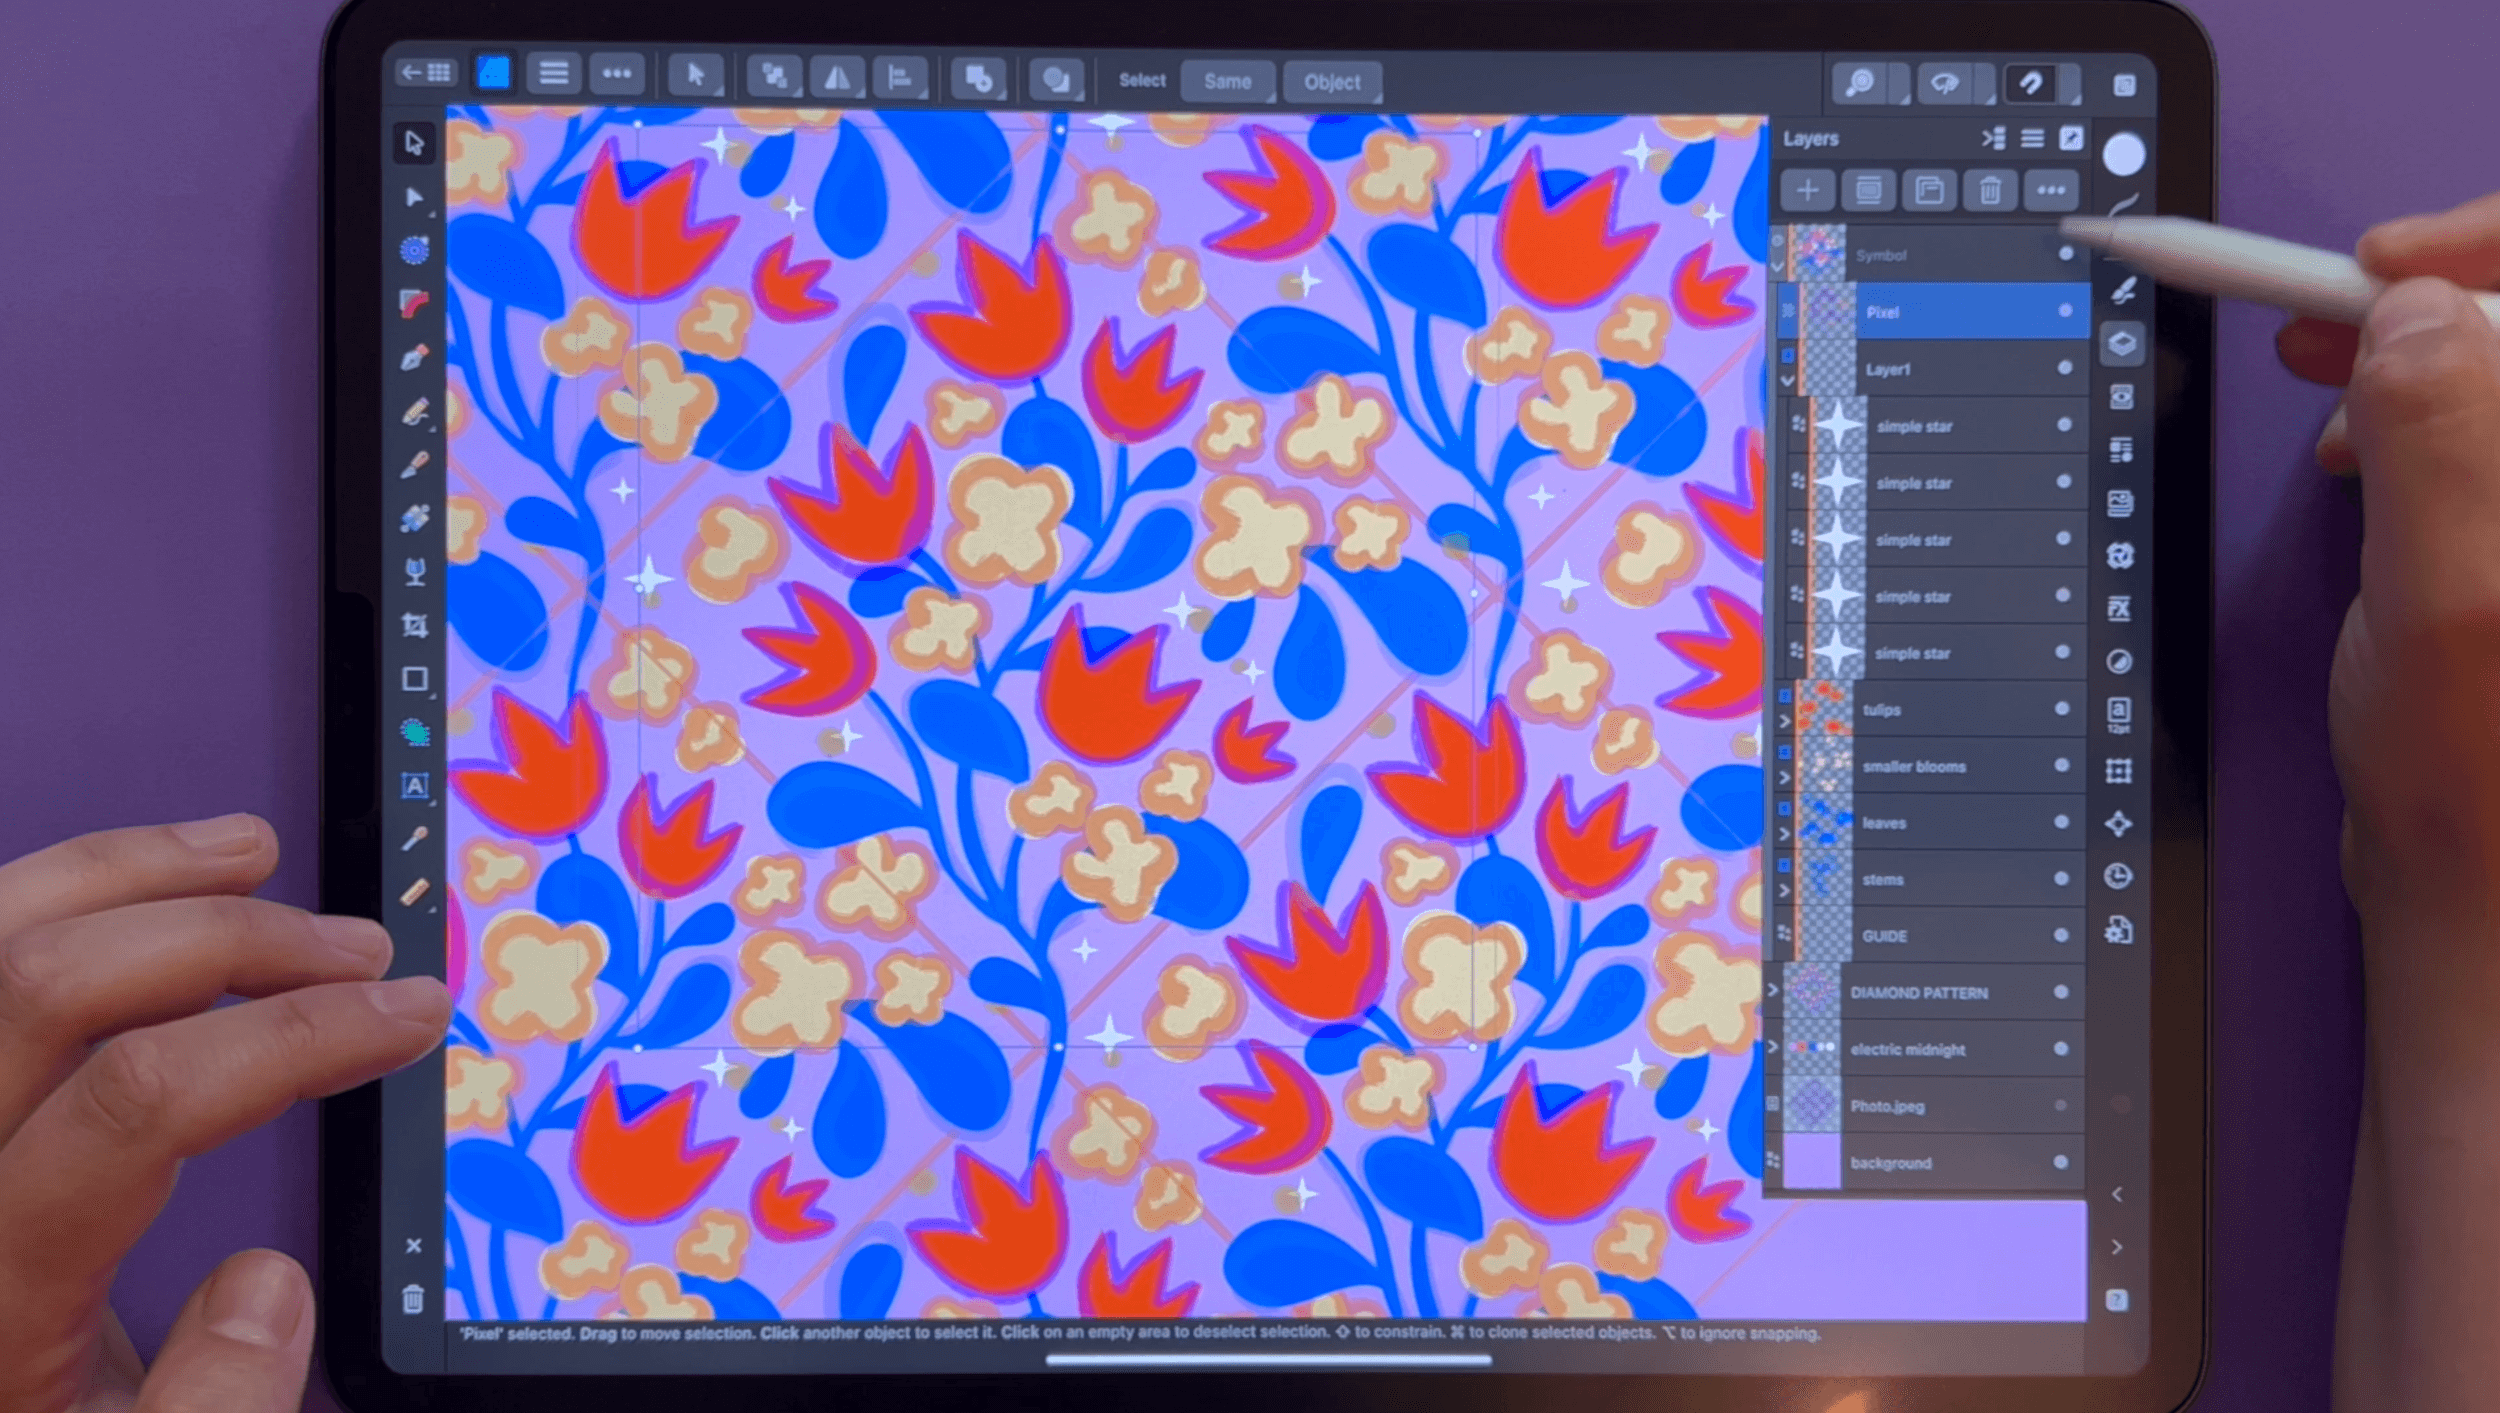Select the Crop tool
Screen dimensions: 2500x1413
coord(414,626)
